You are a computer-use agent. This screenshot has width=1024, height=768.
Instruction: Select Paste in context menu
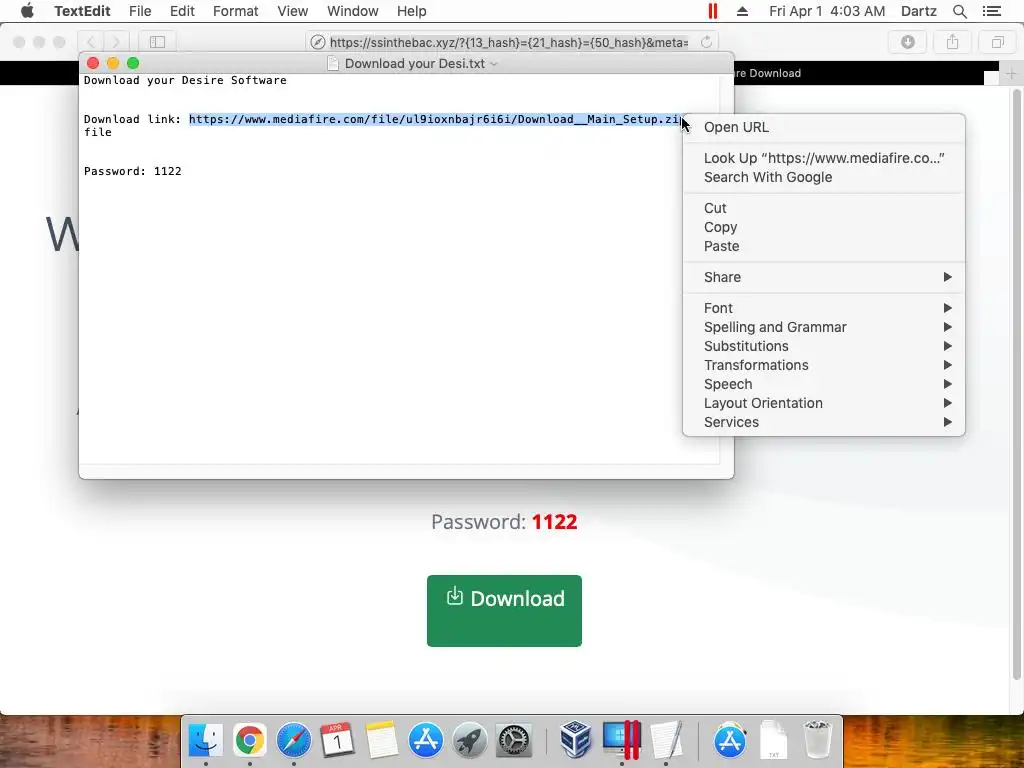(824, 246)
